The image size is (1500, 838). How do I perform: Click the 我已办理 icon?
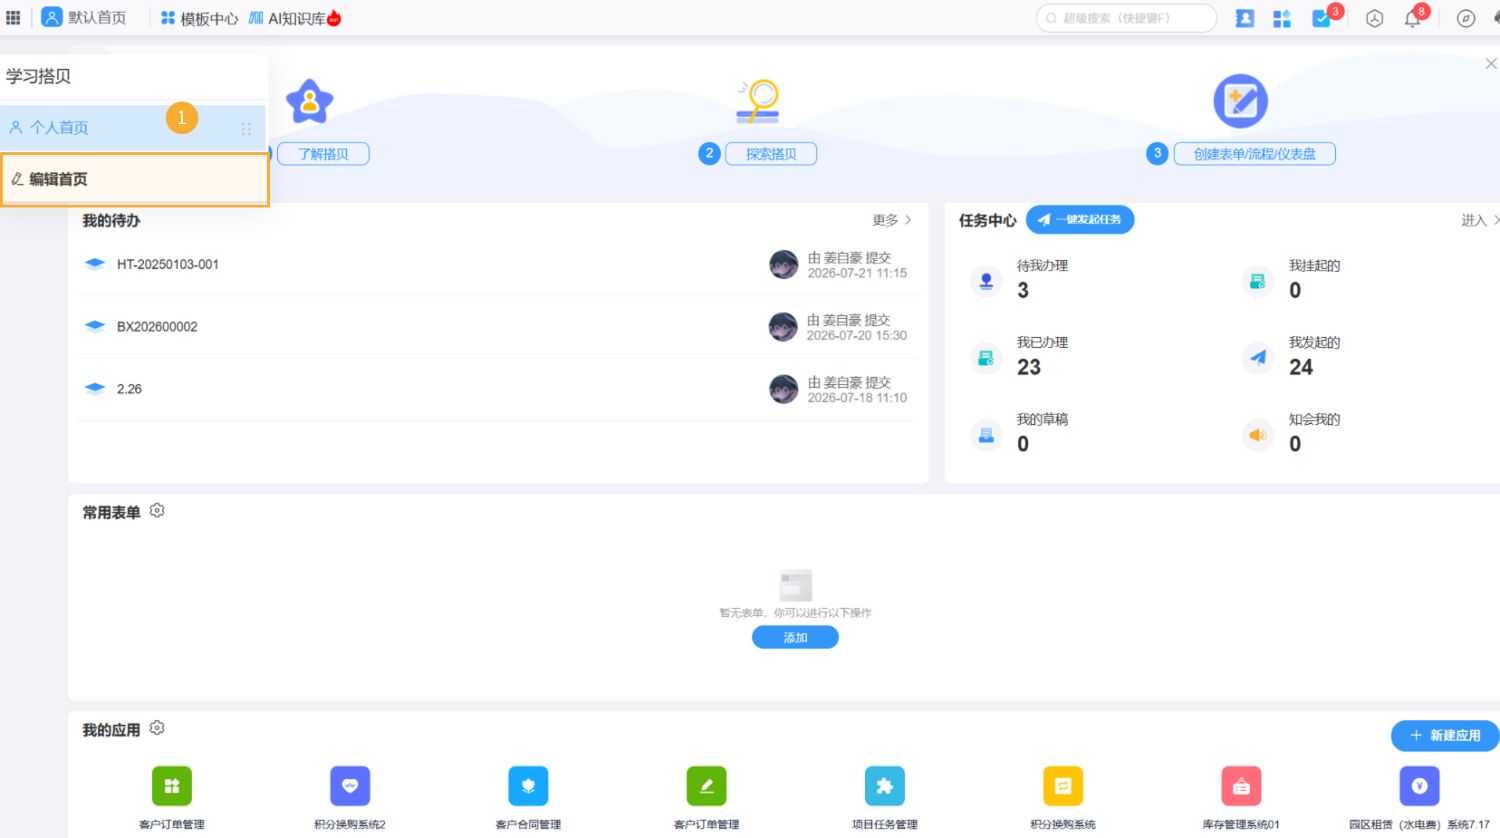coord(986,358)
